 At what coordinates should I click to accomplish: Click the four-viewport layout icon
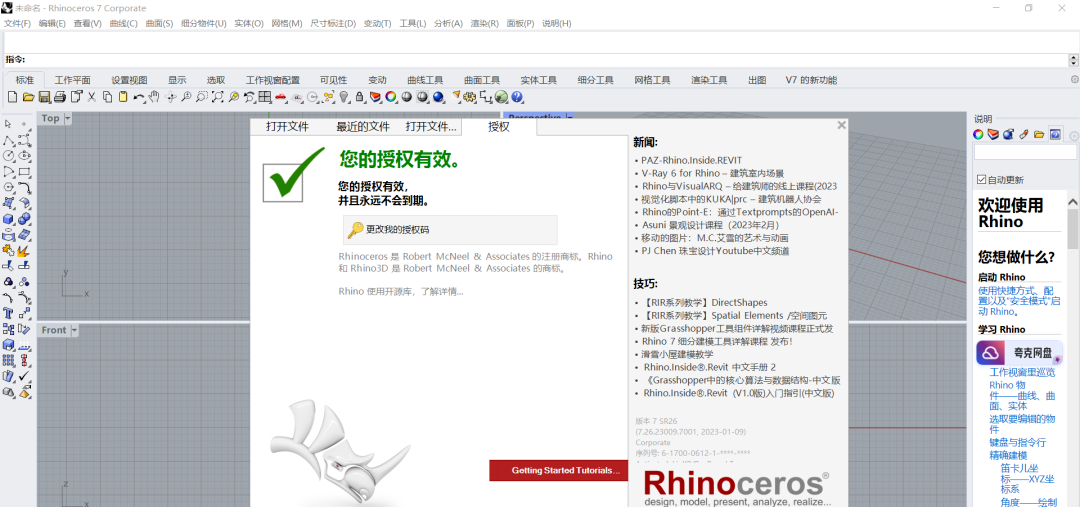(264, 97)
